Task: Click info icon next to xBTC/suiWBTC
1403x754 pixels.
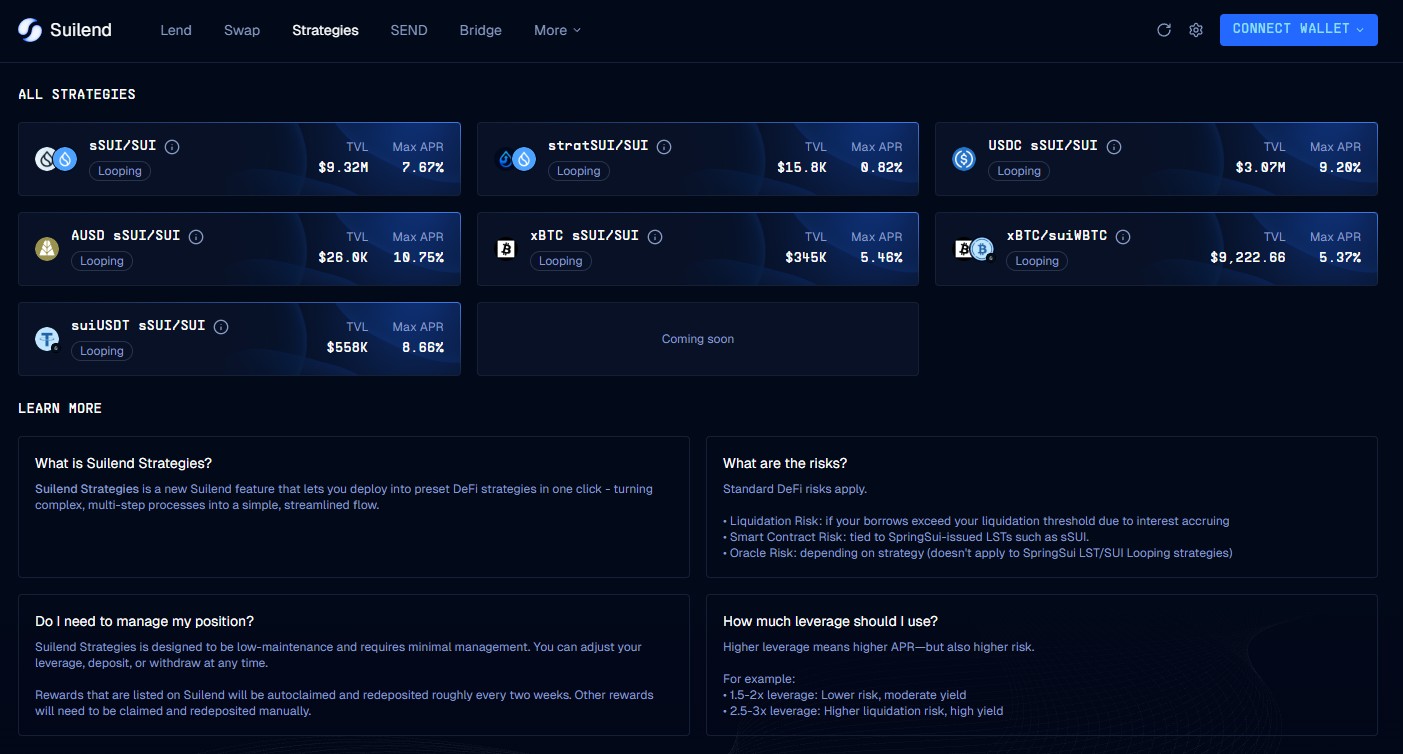Action: [1123, 237]
